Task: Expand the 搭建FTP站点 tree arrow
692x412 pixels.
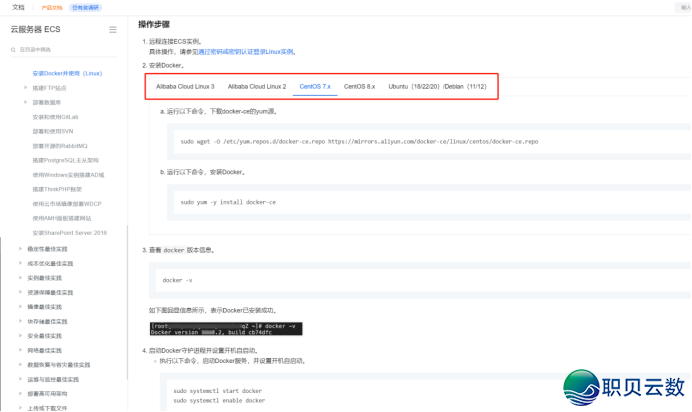Action: [25, 88]
